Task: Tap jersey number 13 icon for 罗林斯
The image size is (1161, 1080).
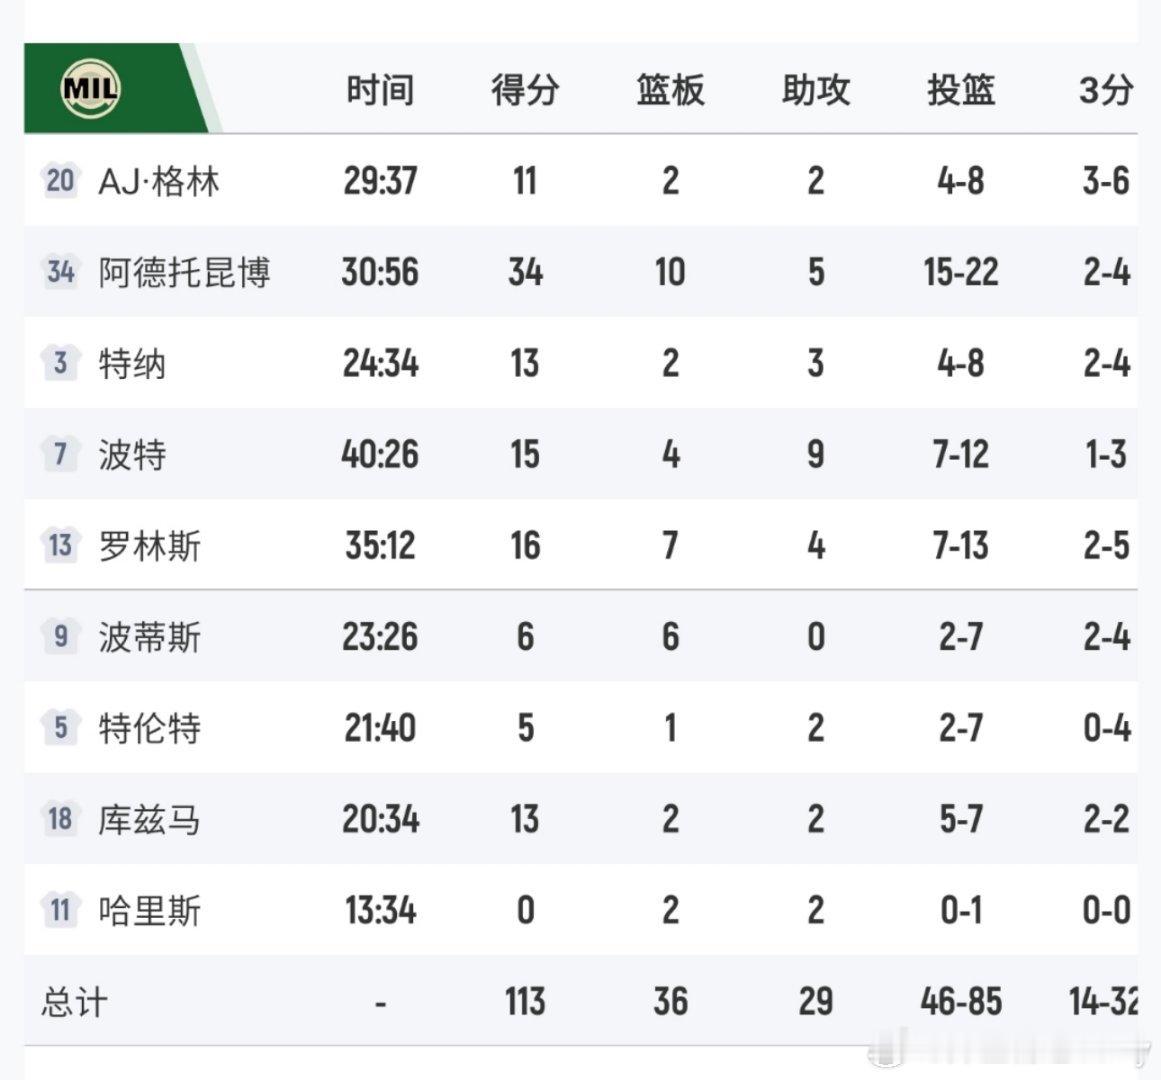Action: (x=60, y=545)
